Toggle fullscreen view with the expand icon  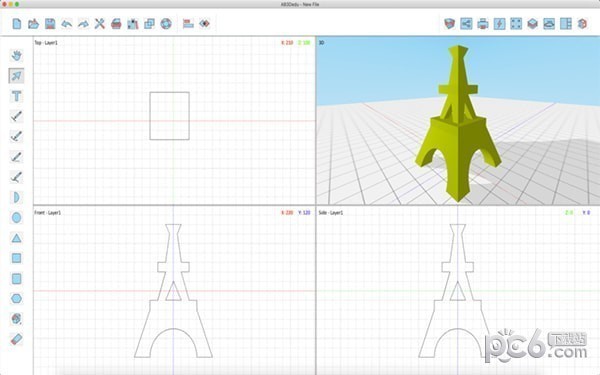tap(516, 24)
